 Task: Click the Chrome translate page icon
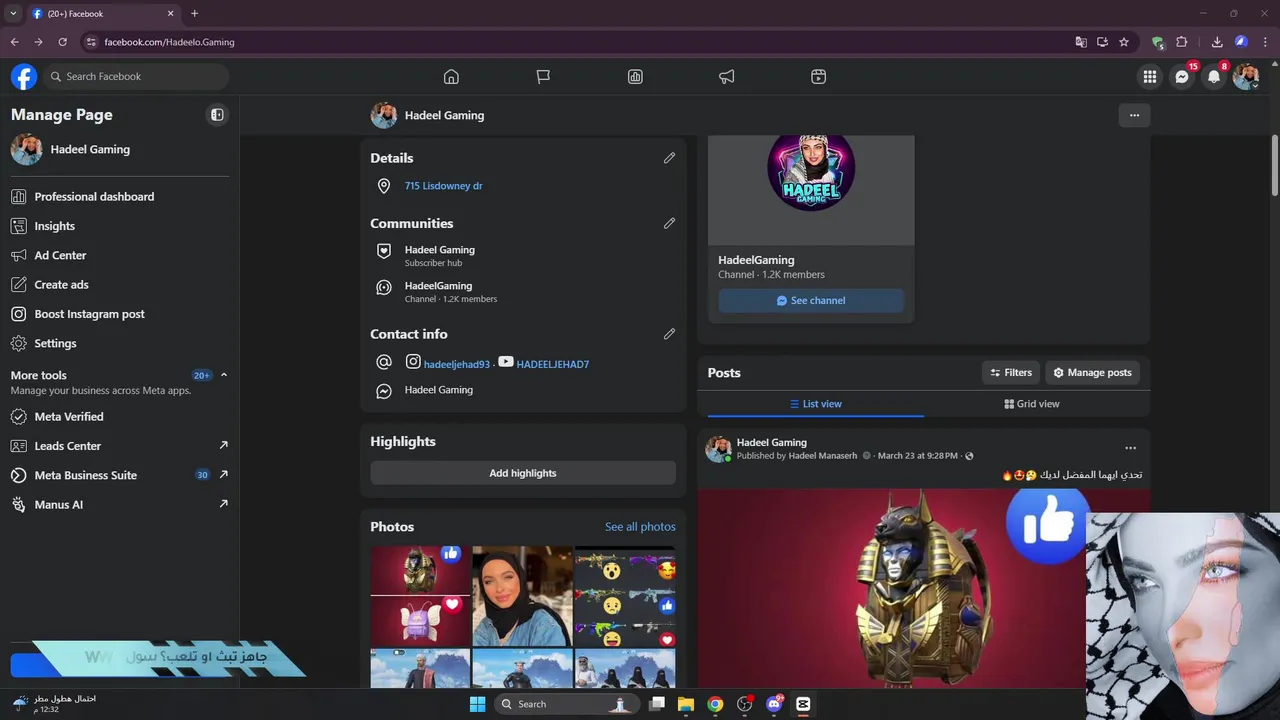point(1081,42)
